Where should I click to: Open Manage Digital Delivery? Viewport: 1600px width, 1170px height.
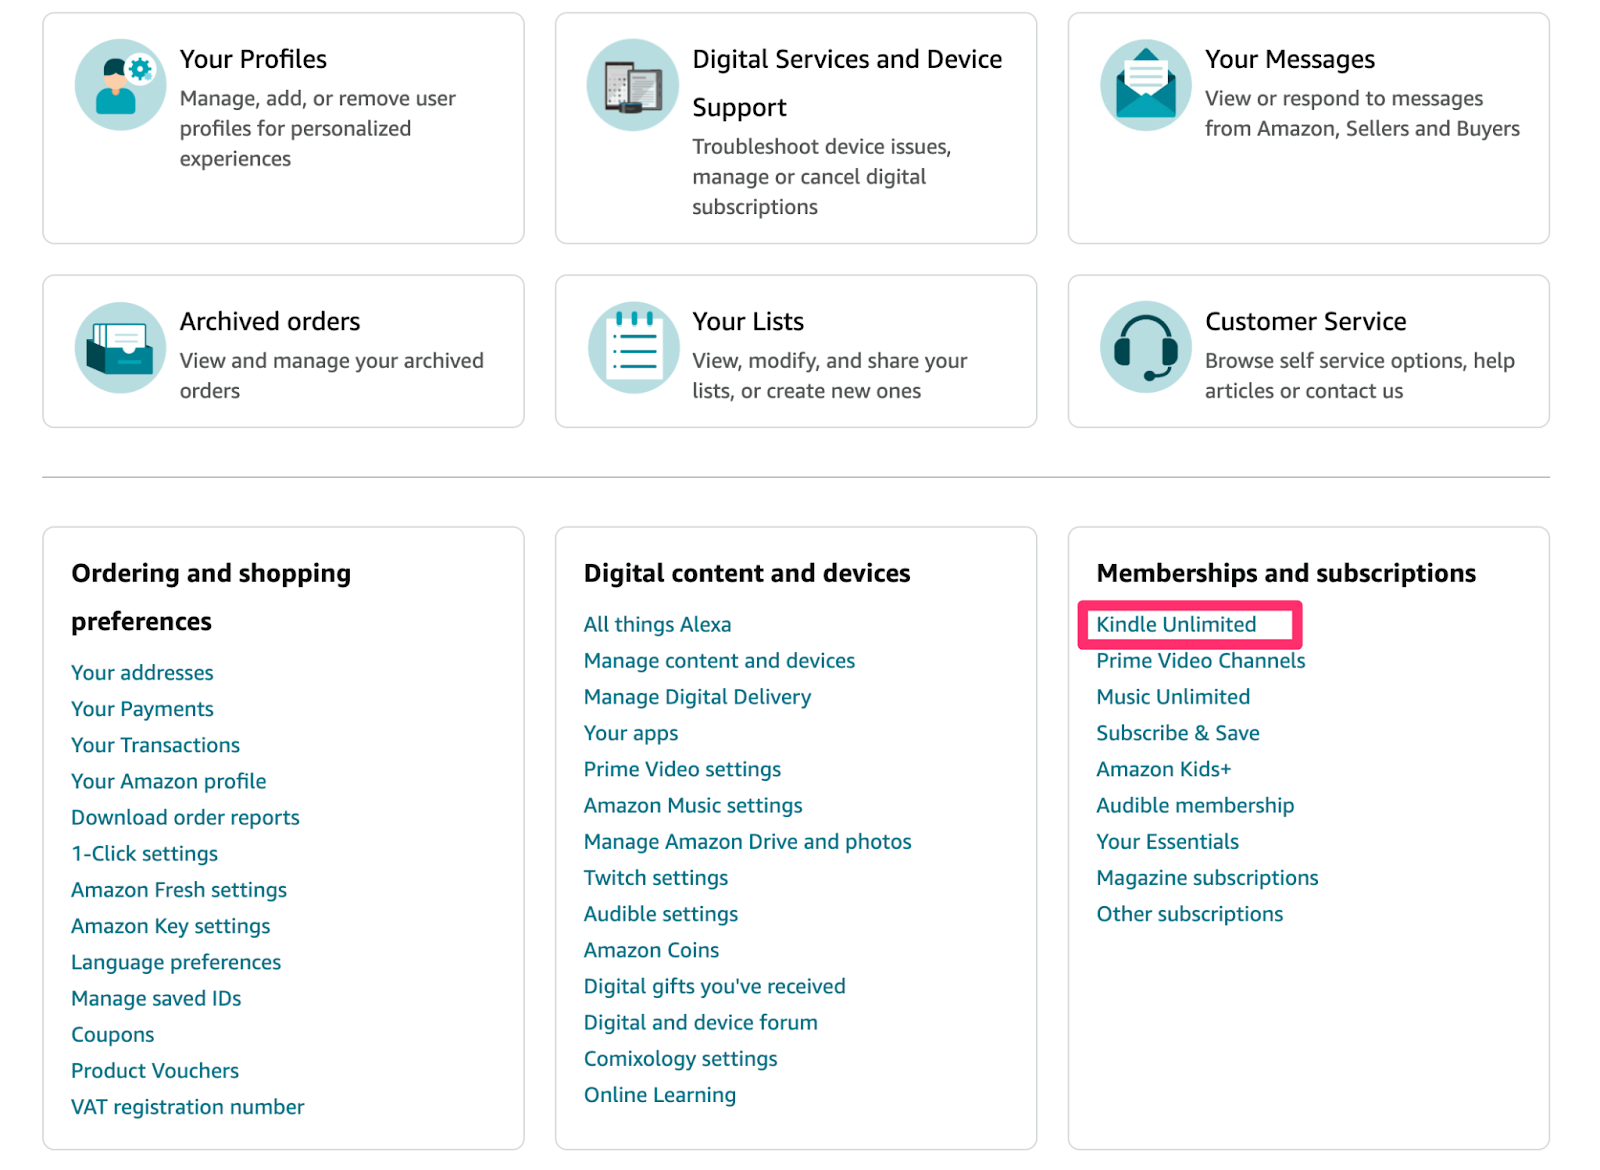[x=697, y=697]
